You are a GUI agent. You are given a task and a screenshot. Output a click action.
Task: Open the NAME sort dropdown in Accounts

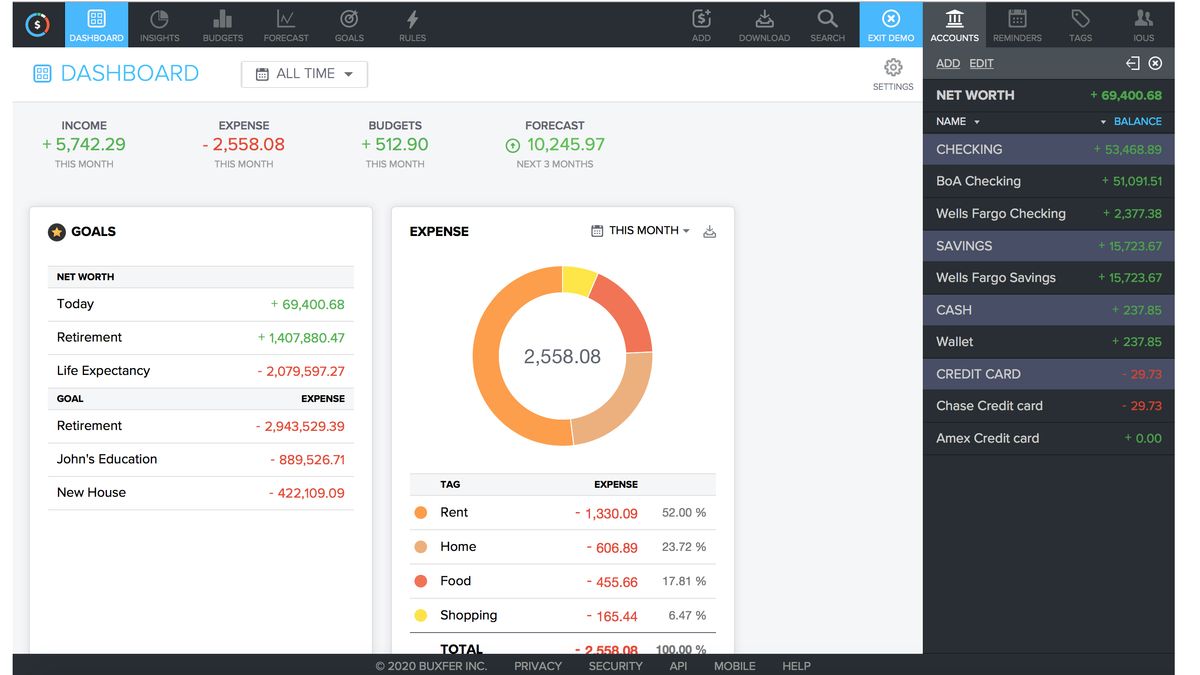click(953, 121)
